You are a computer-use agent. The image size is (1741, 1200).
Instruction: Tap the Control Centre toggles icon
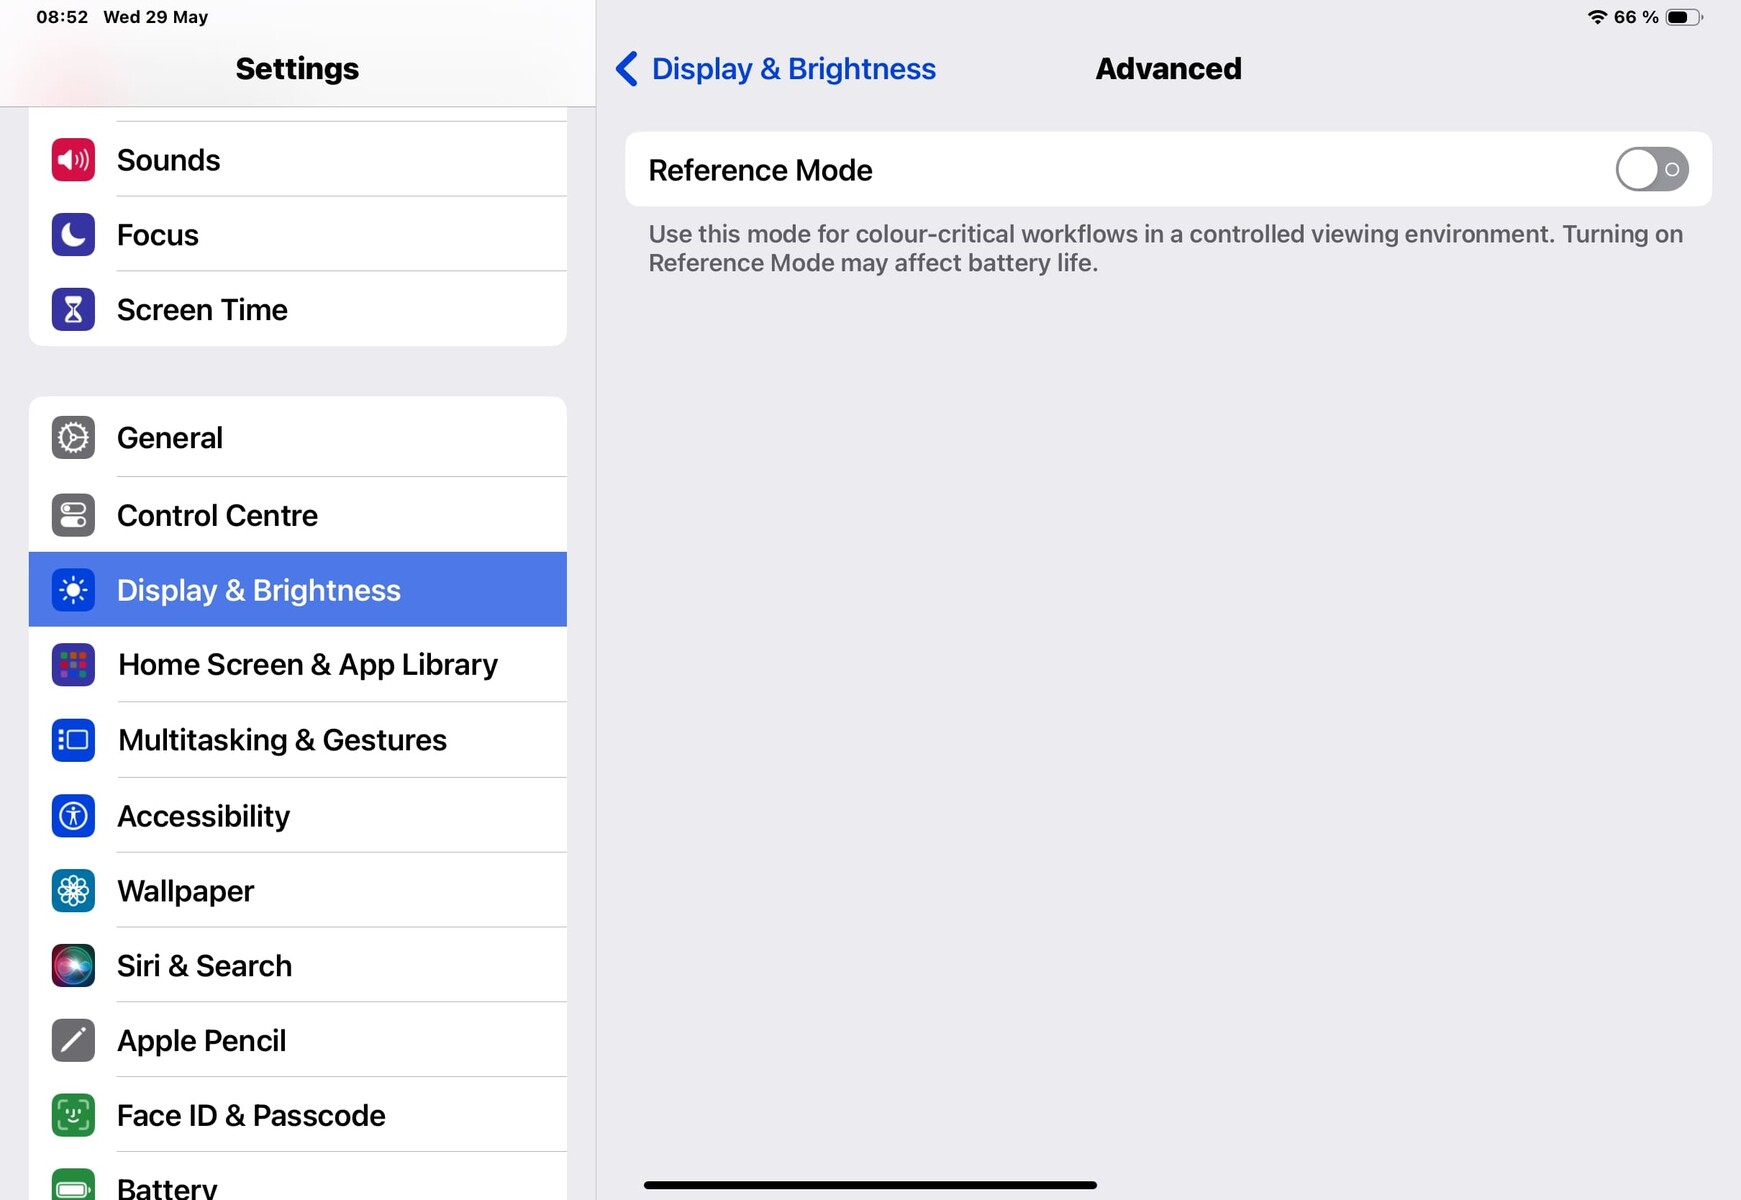73,515
